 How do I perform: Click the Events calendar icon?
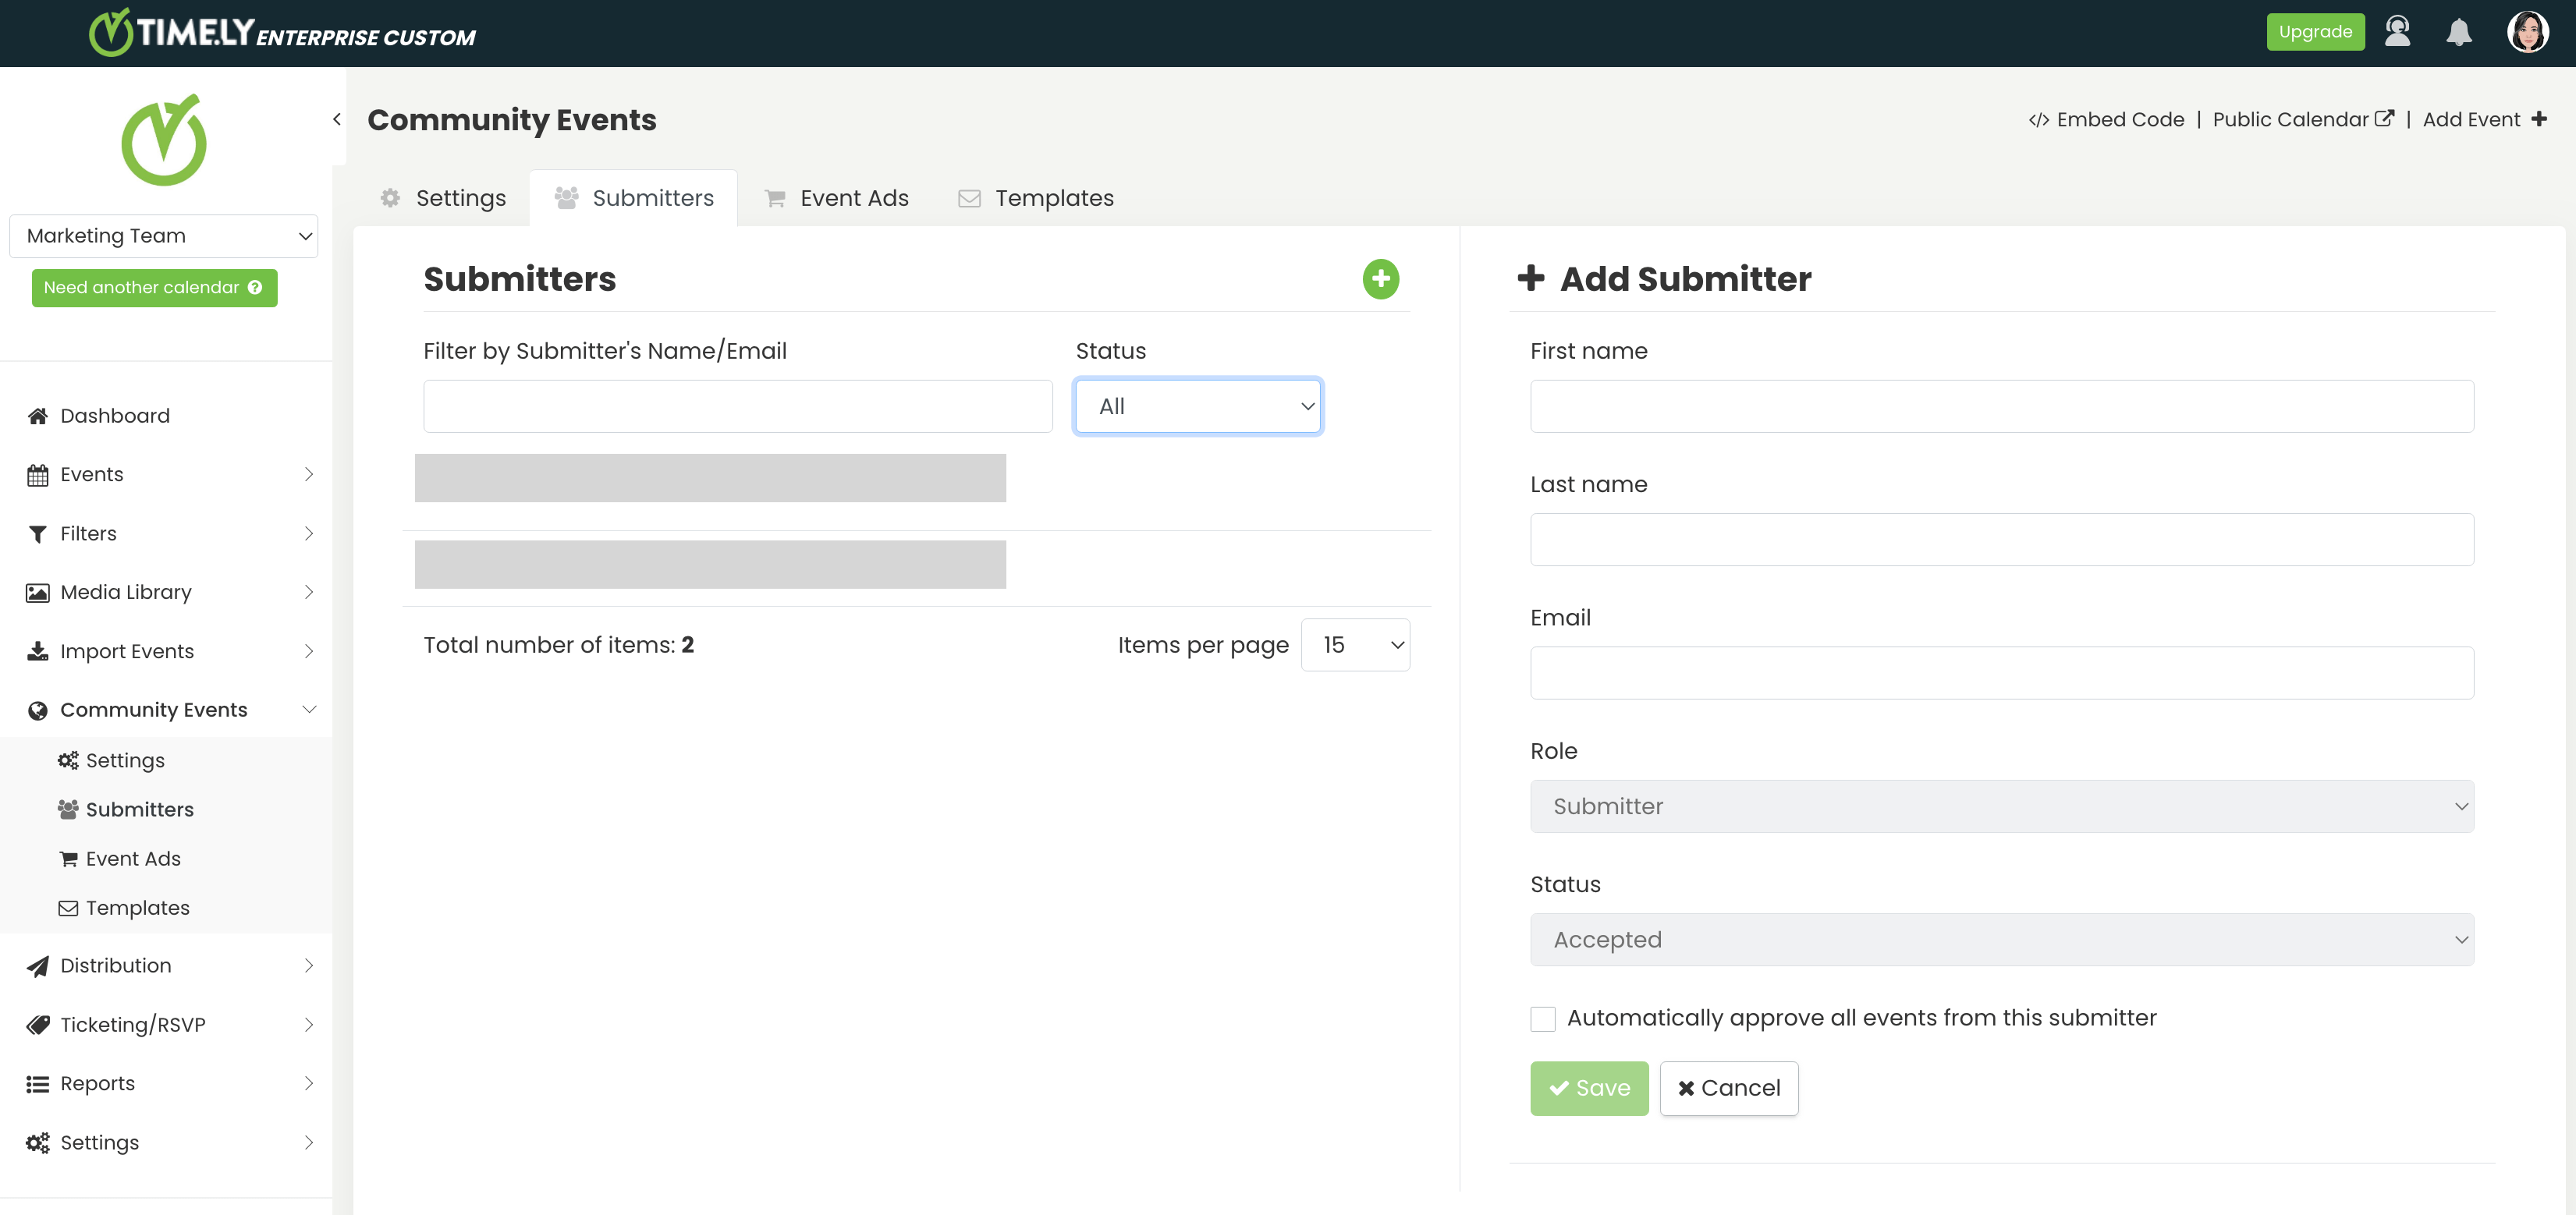(38, 475)
